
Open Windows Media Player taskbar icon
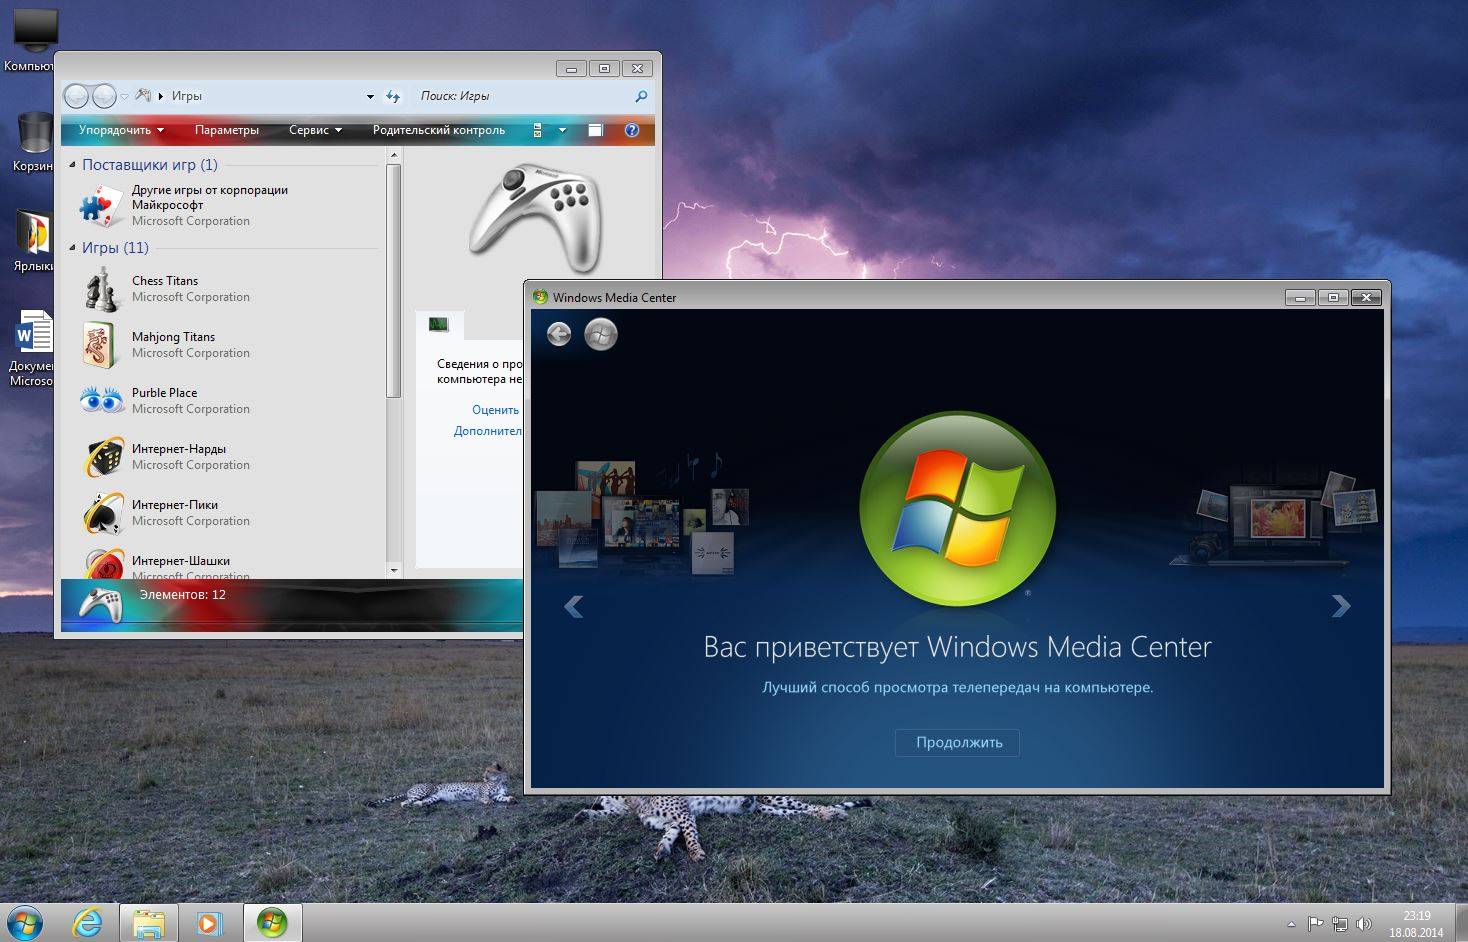click(210, 922)
